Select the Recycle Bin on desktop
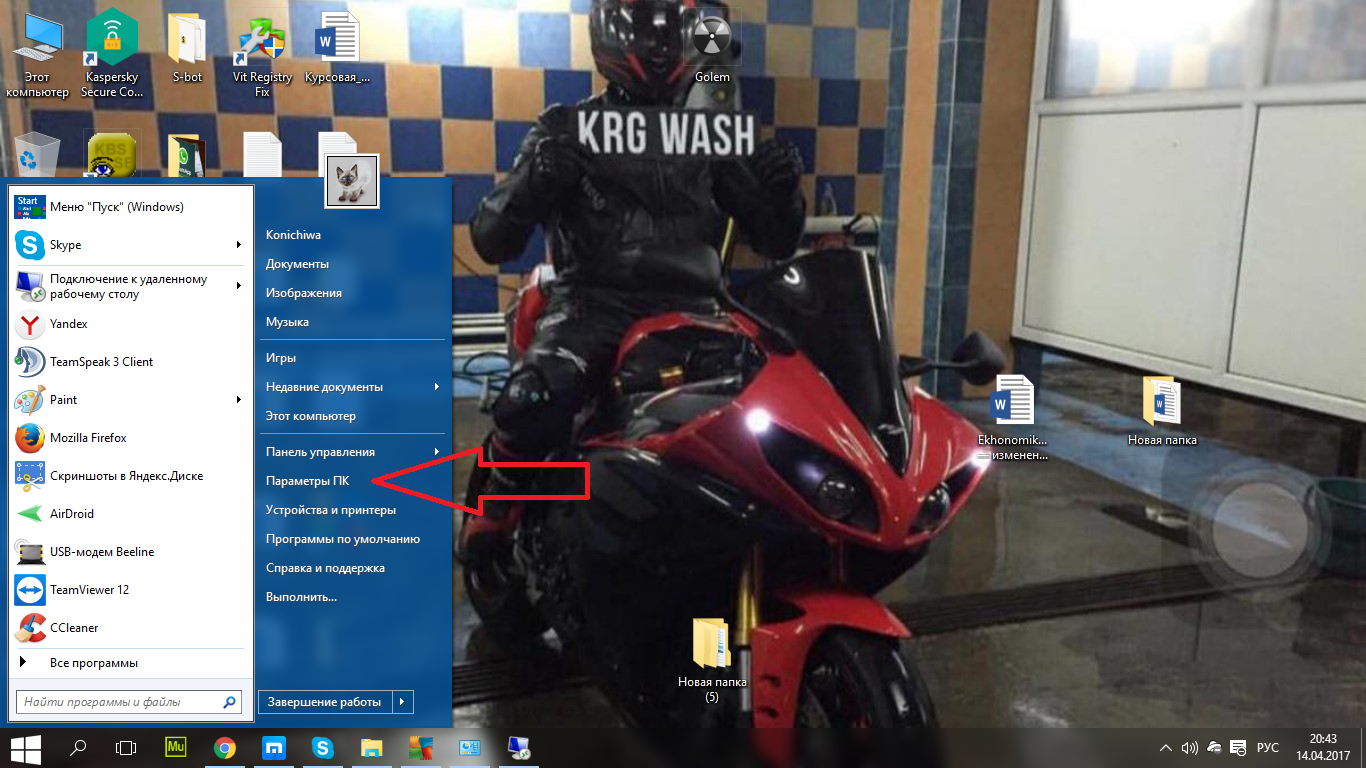The width and height of the screenshot is (1366, 768). point(38,155)
